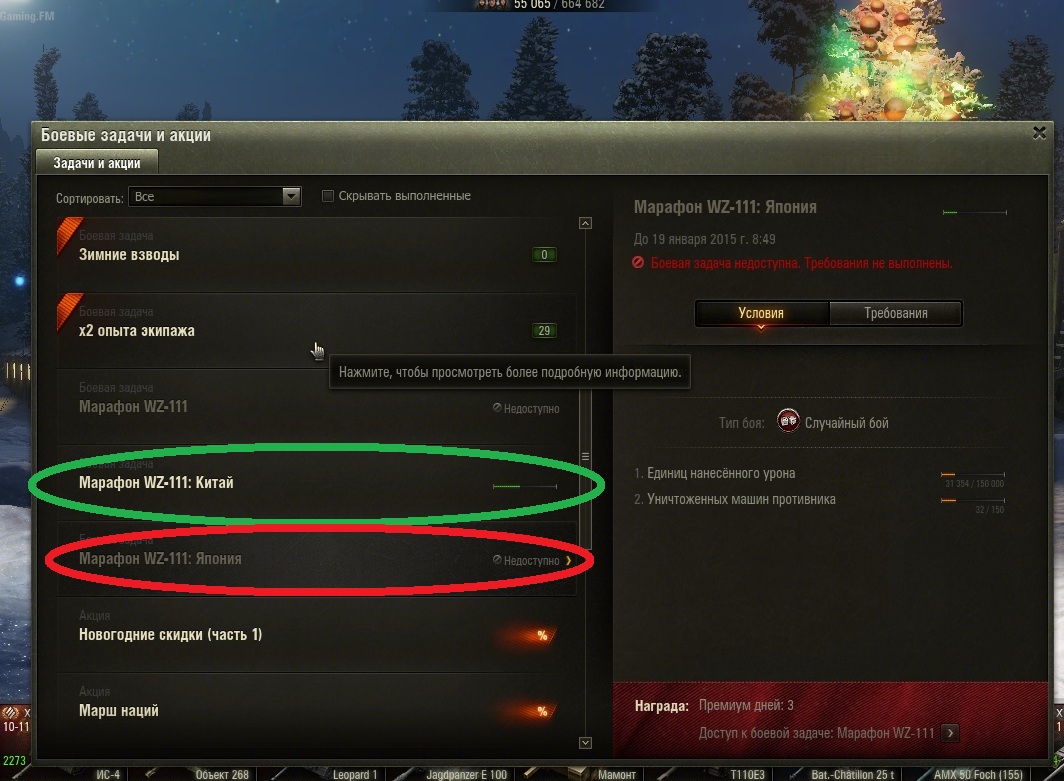
Task: Click the percent discount icon on Новогодние скидки
Action: [x=542, y=635]
